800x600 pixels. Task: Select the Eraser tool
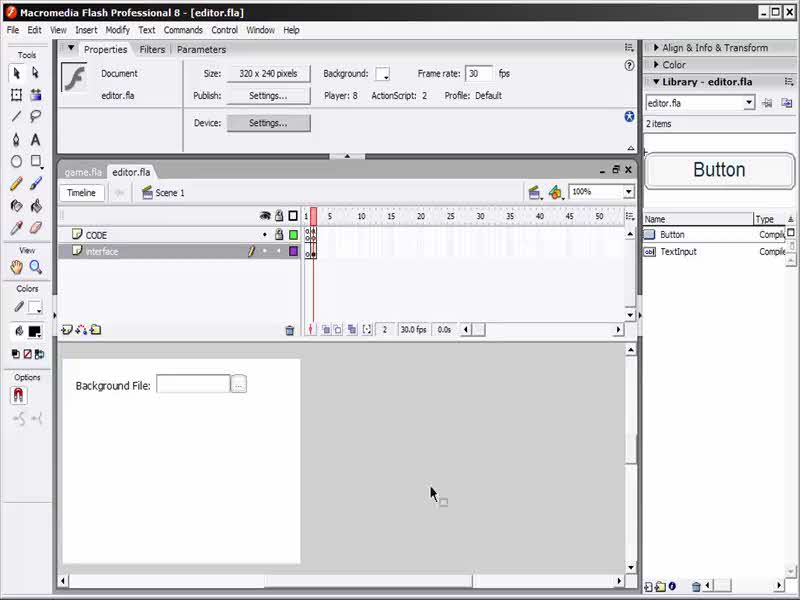pos(36,228)
